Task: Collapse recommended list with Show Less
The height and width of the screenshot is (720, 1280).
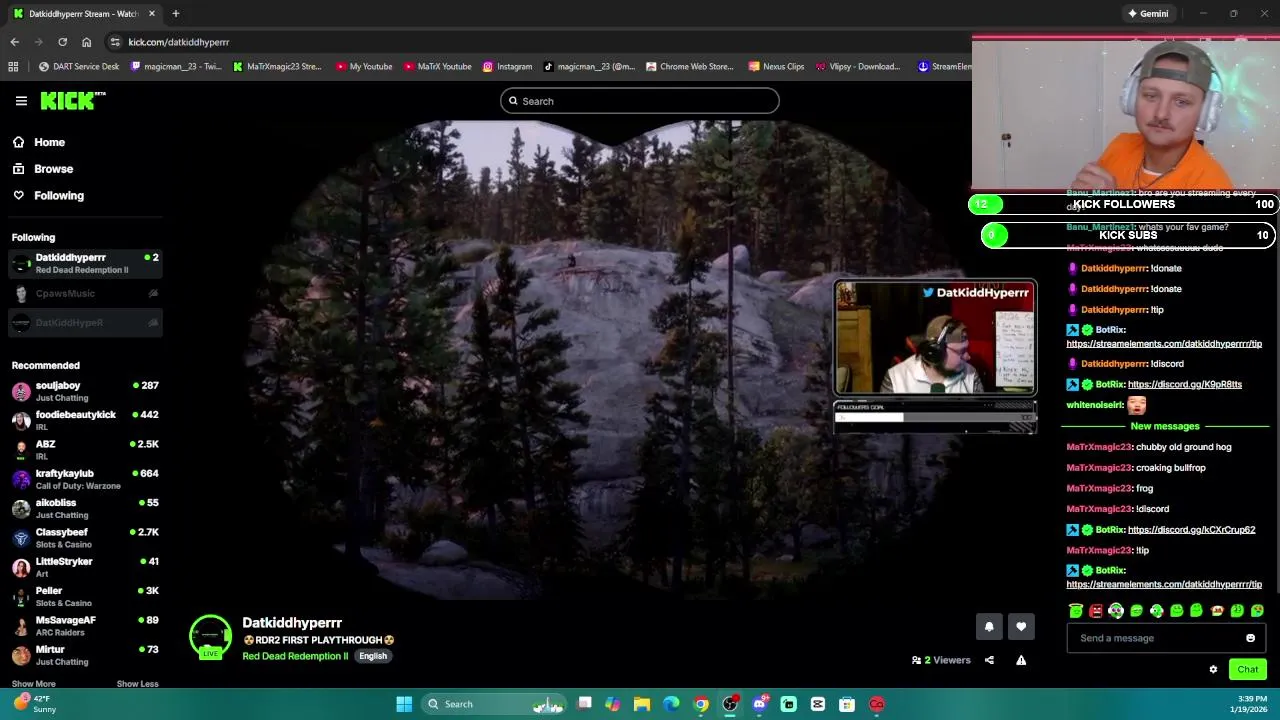Action: pos(137,684)
